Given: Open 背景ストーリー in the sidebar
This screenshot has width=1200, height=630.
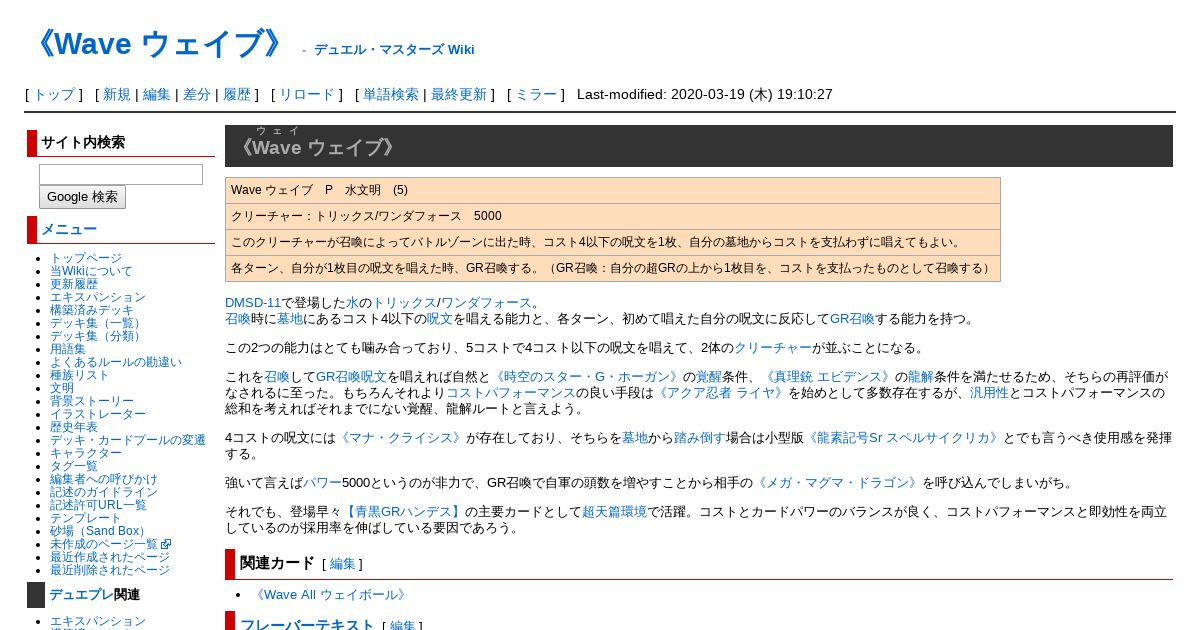Looking at the screenshot, I should [x=92, y=401].
